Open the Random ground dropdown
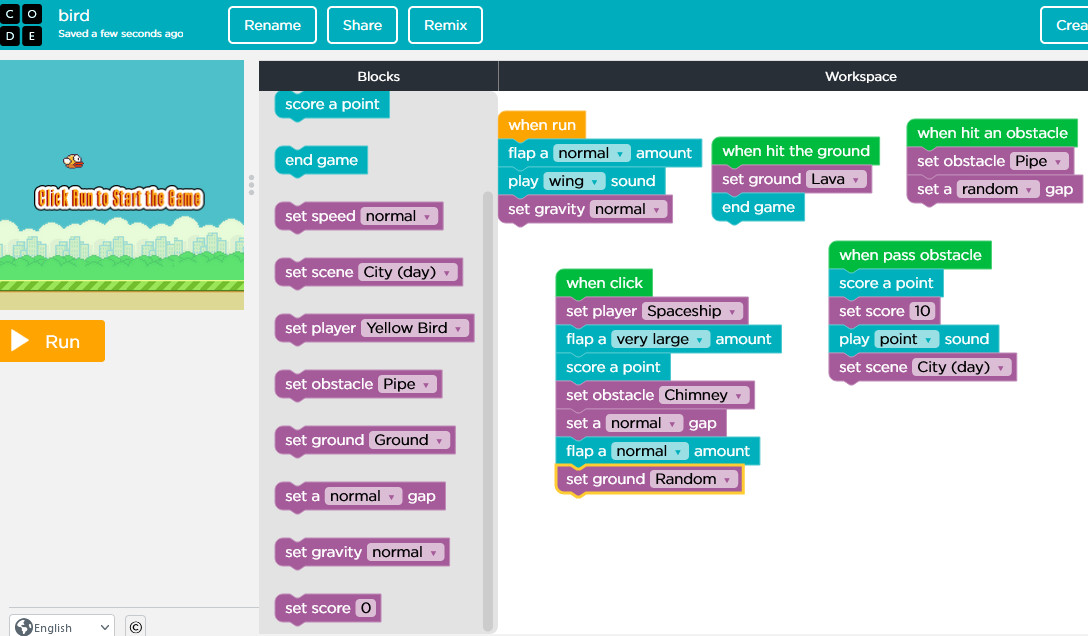Viewport: 1088px width, 636px height. [x=693, y=479]
